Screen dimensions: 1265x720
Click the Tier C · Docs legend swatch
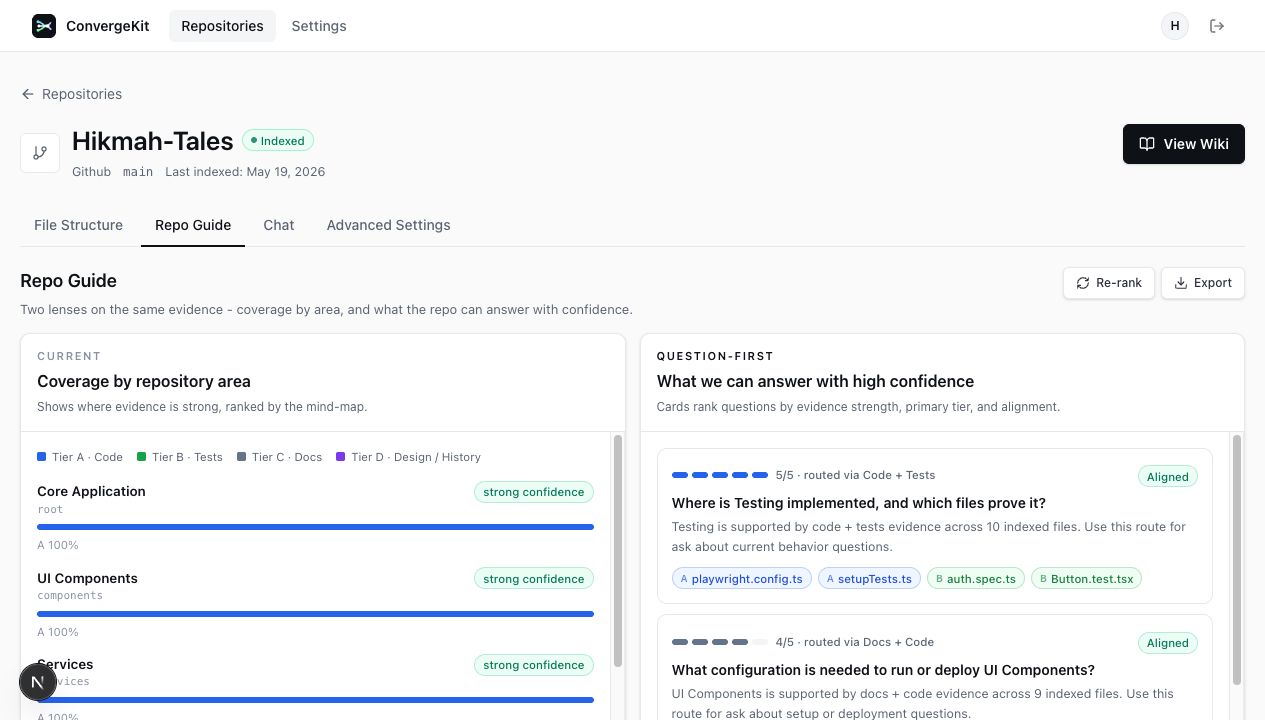coord(242,457)
